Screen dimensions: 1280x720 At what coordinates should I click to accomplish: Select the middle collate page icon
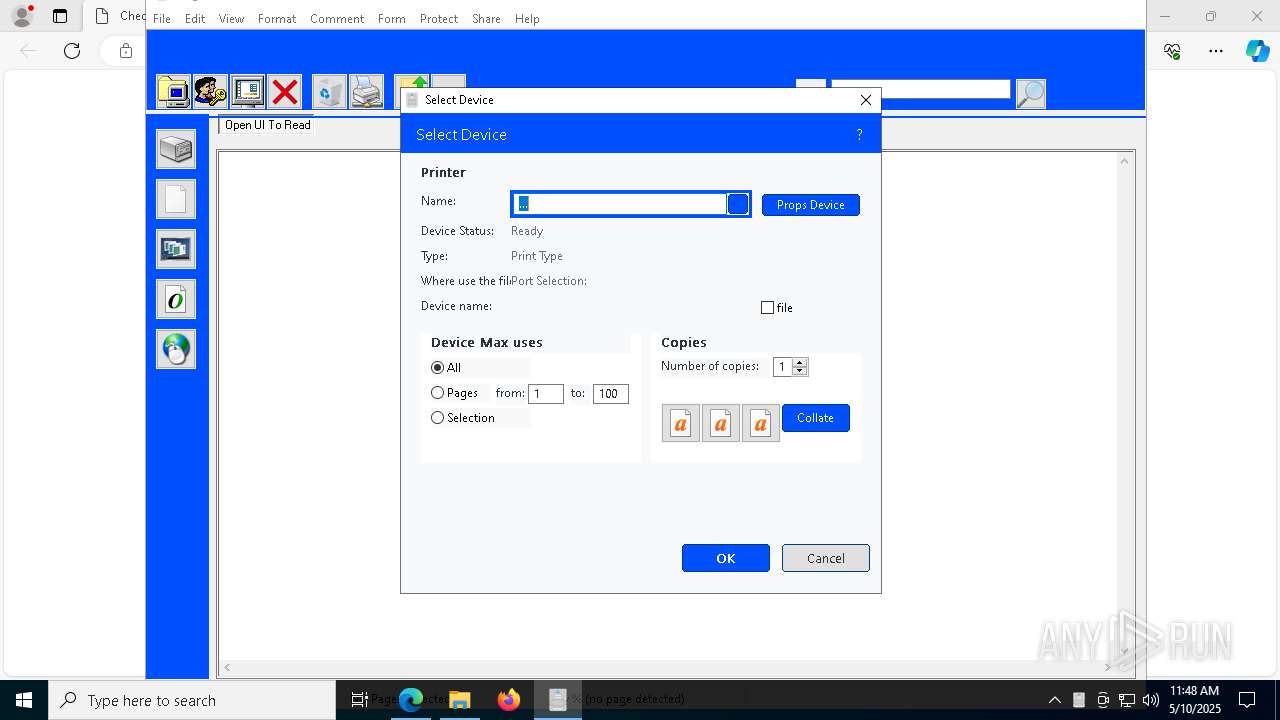point(721,423)
